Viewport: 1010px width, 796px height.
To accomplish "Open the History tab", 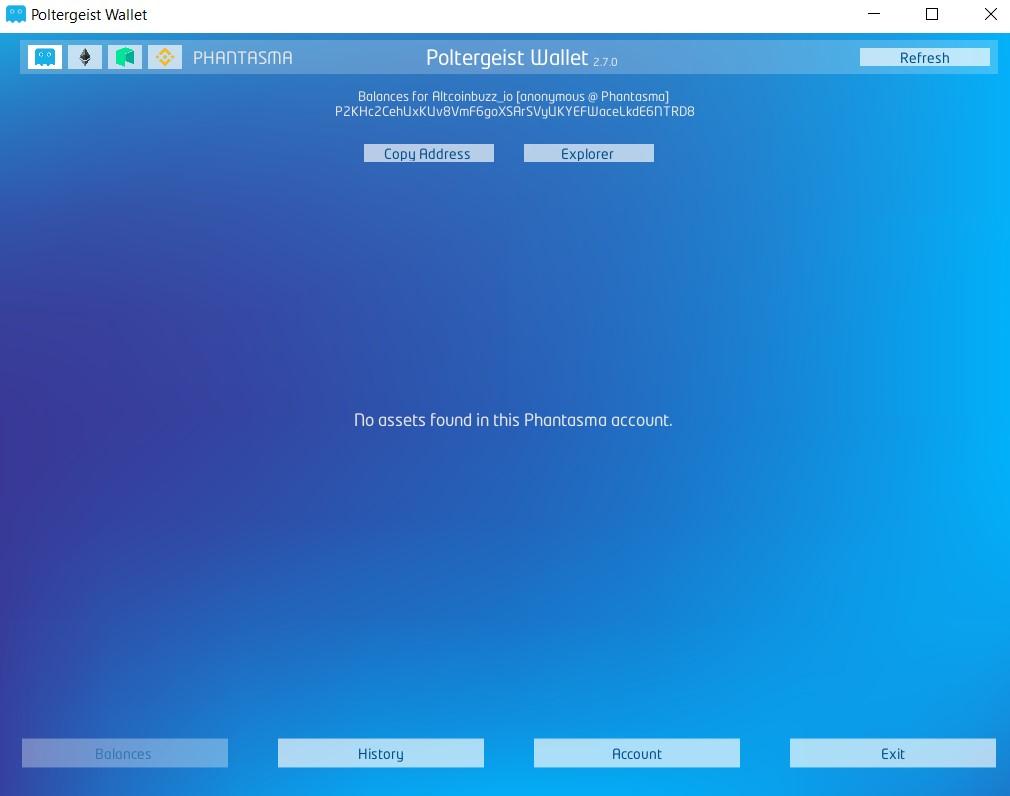I will tap(381, 753).
